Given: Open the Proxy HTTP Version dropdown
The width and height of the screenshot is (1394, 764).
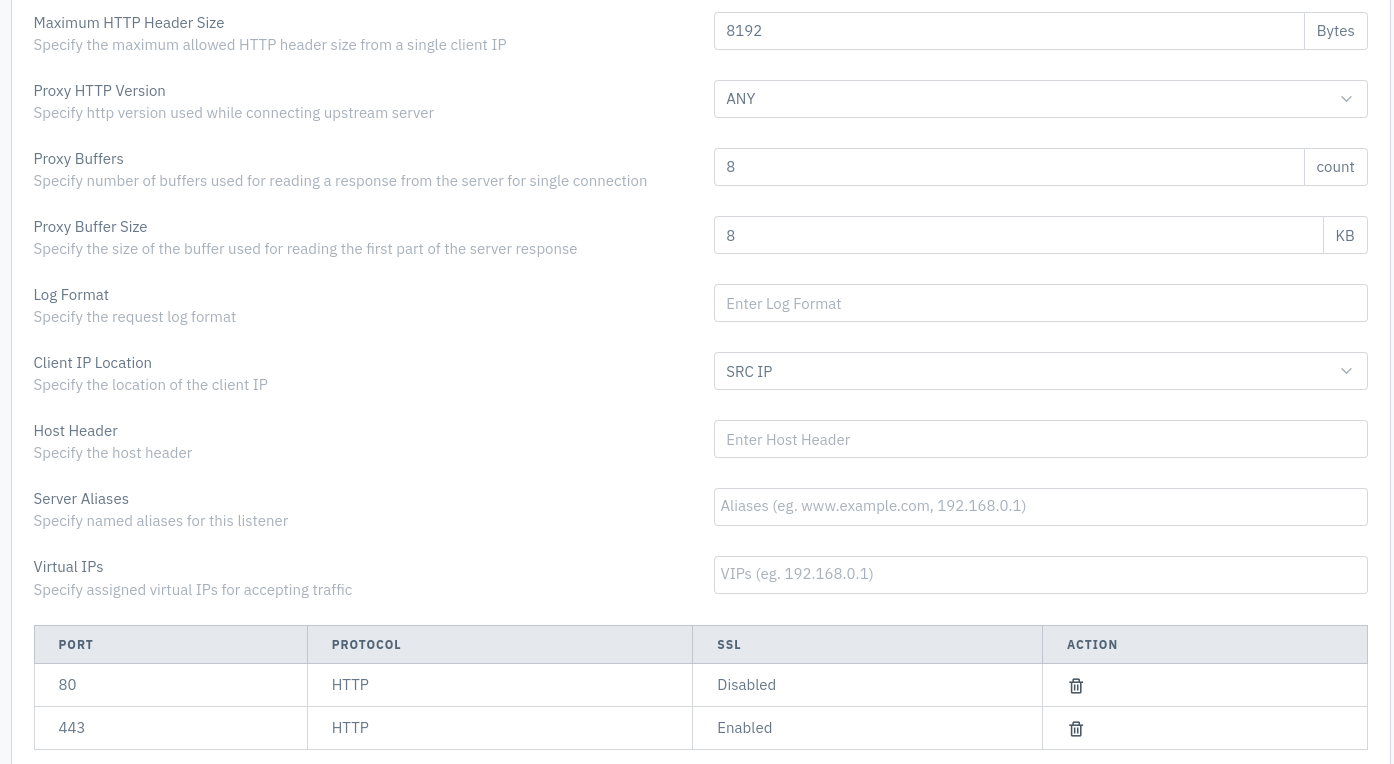Looking at the screenshot, I should coord(1040,99).
